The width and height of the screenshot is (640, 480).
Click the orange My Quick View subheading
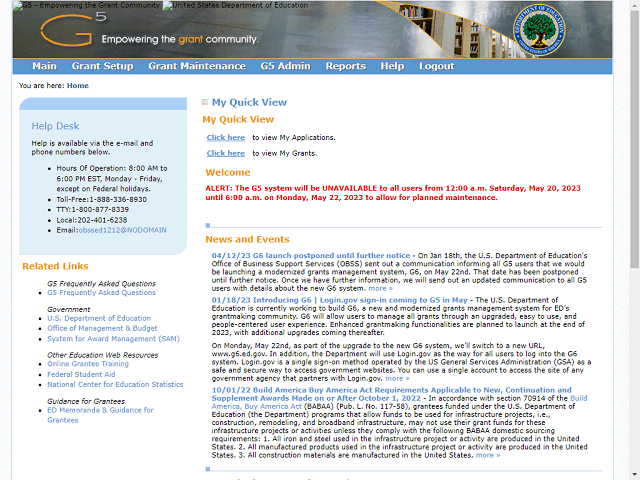pyautogui.click(x=238, y=120)
